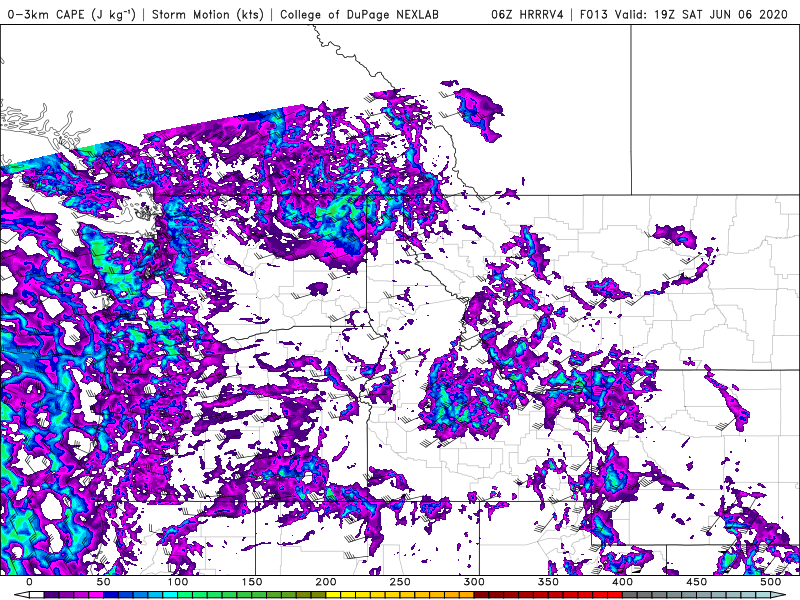Viewport: 800px width, 600px height.
Task: Click the '0-3km CAPE (J kg⁻¹)' title text
Action: pyautogui.click(x=69, y=14)
